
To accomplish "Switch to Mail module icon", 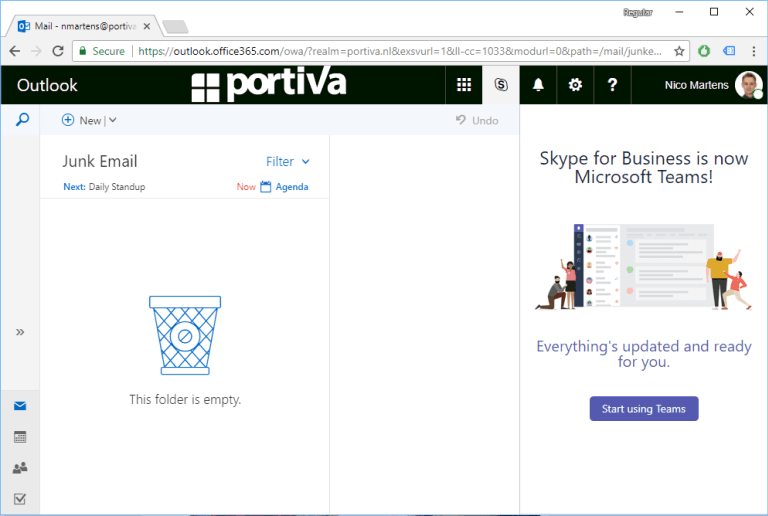I will pos(20,406).
